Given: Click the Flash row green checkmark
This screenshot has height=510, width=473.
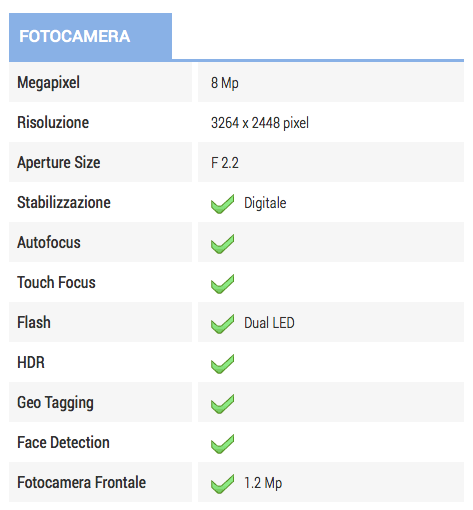Looking at the screenshot, I should (x=222, y=324).
